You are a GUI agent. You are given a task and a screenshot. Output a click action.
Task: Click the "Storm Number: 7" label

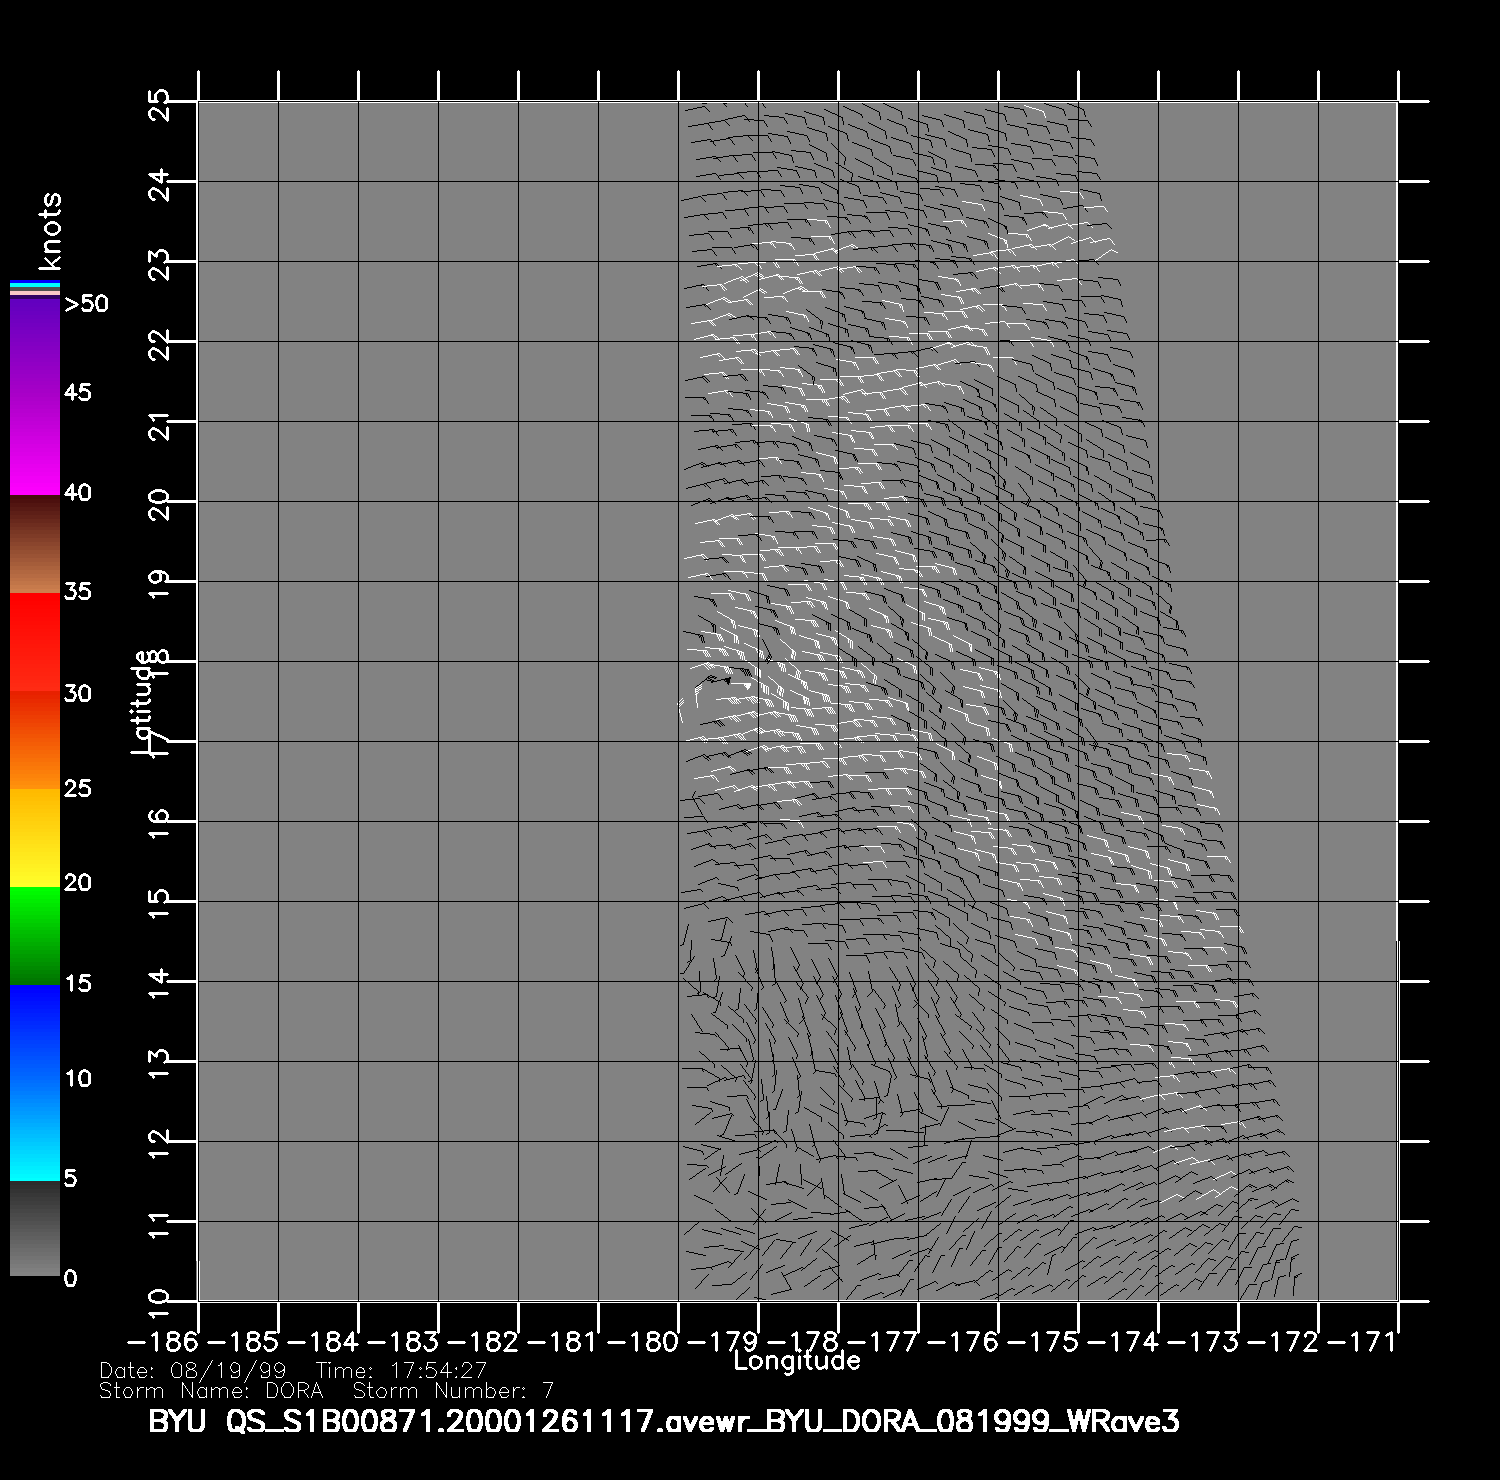click(453, 1391)
